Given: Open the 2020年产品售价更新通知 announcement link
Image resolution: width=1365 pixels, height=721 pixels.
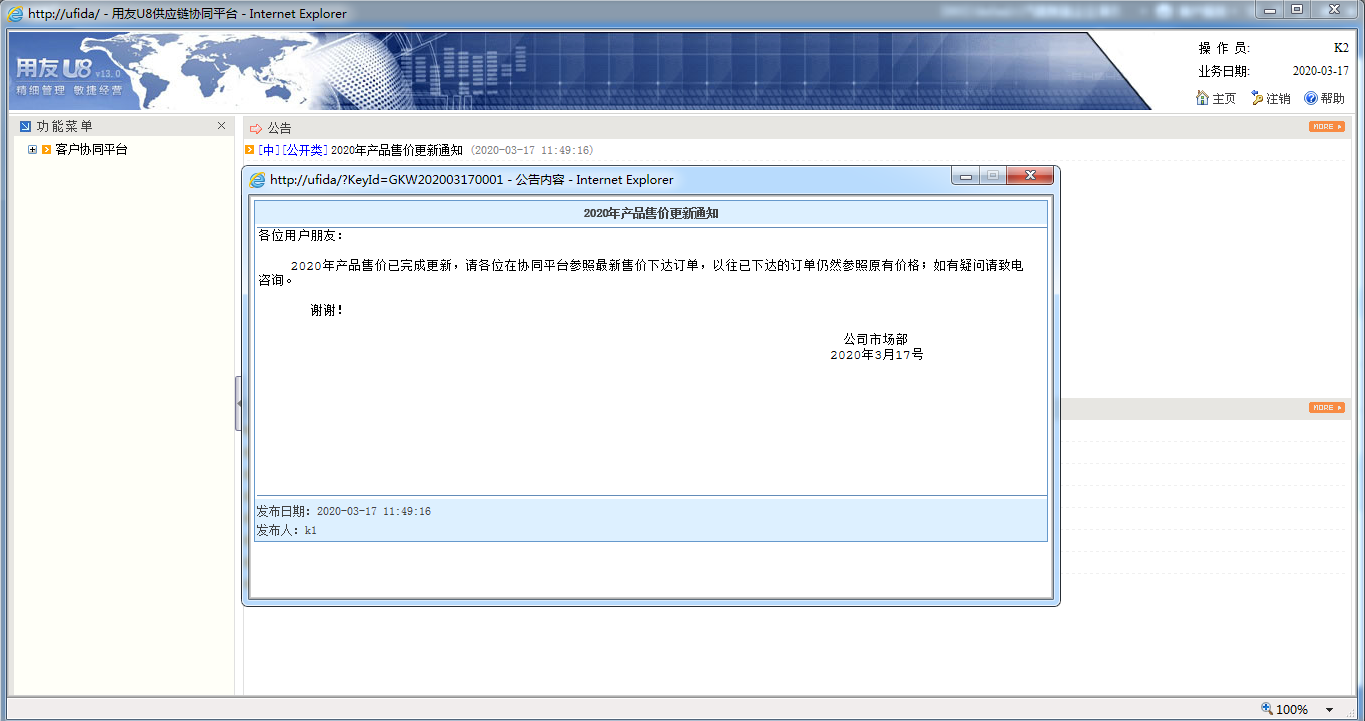Looking at the screenshot, I should pos(396,150).
